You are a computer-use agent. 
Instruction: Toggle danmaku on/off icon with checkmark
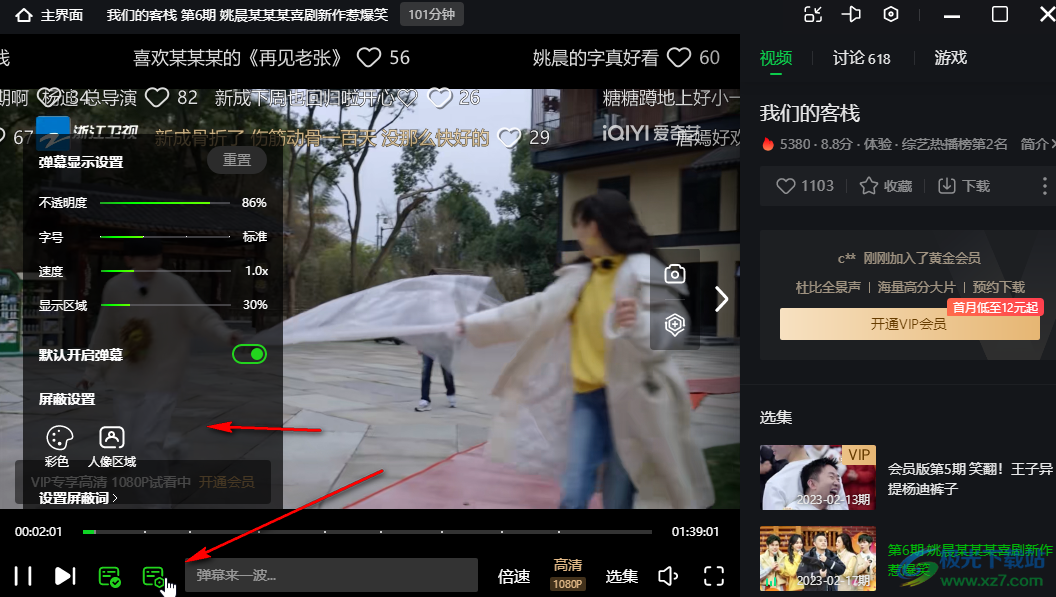(109, 576)
